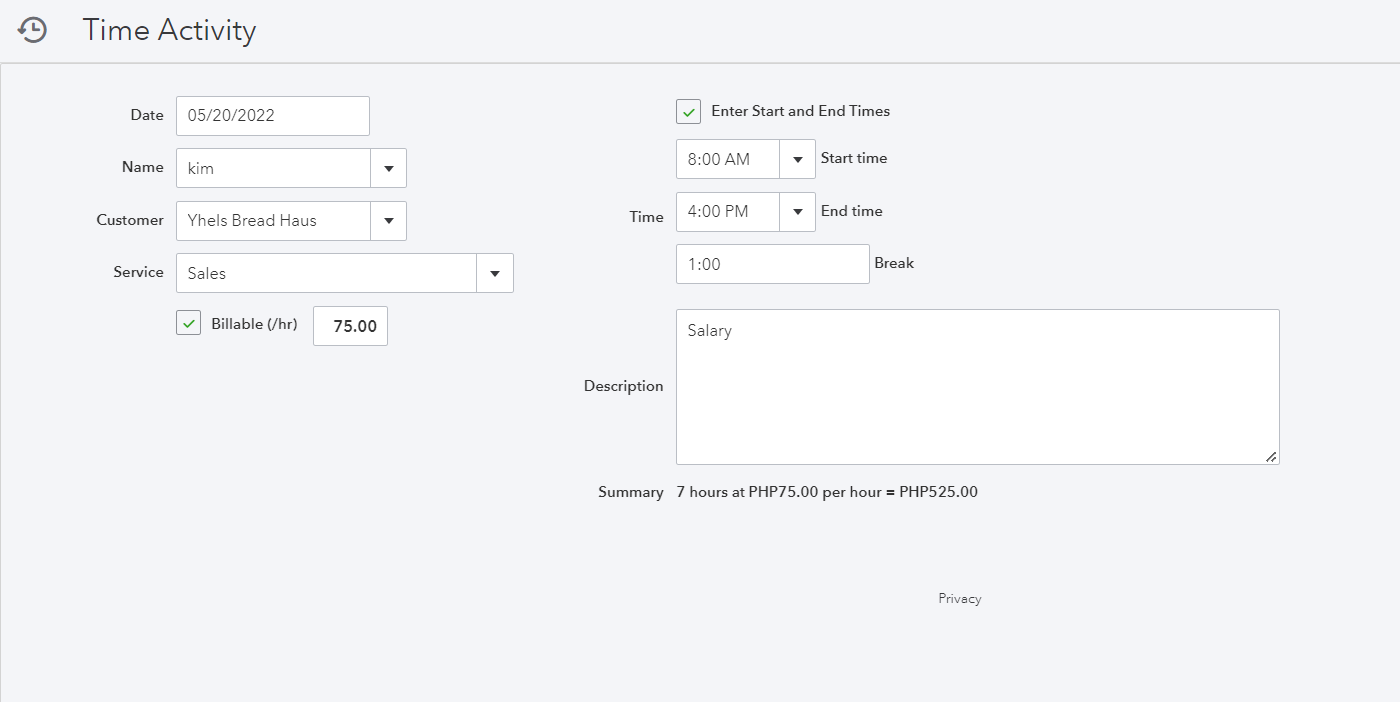Click the Customer field Yhels Bread Haus
Viewport: 1400px width, 702px height.
click(273, 221)
